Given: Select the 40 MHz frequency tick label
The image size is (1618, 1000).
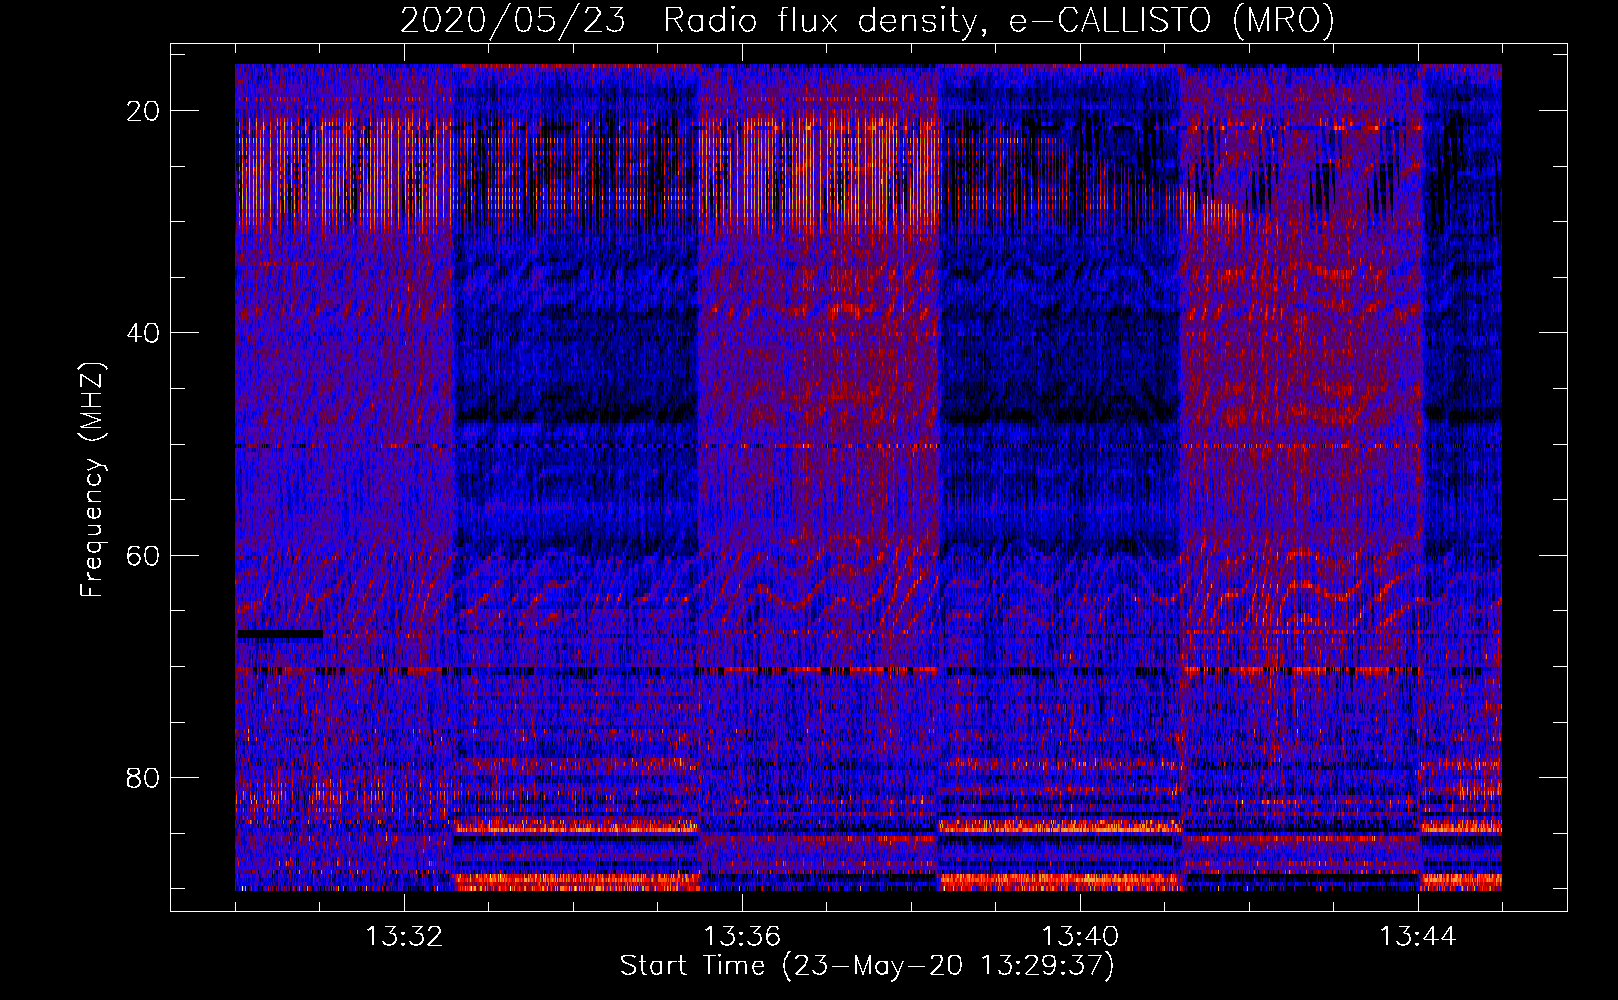Looking at the screenshot, I should coord(144,333).
